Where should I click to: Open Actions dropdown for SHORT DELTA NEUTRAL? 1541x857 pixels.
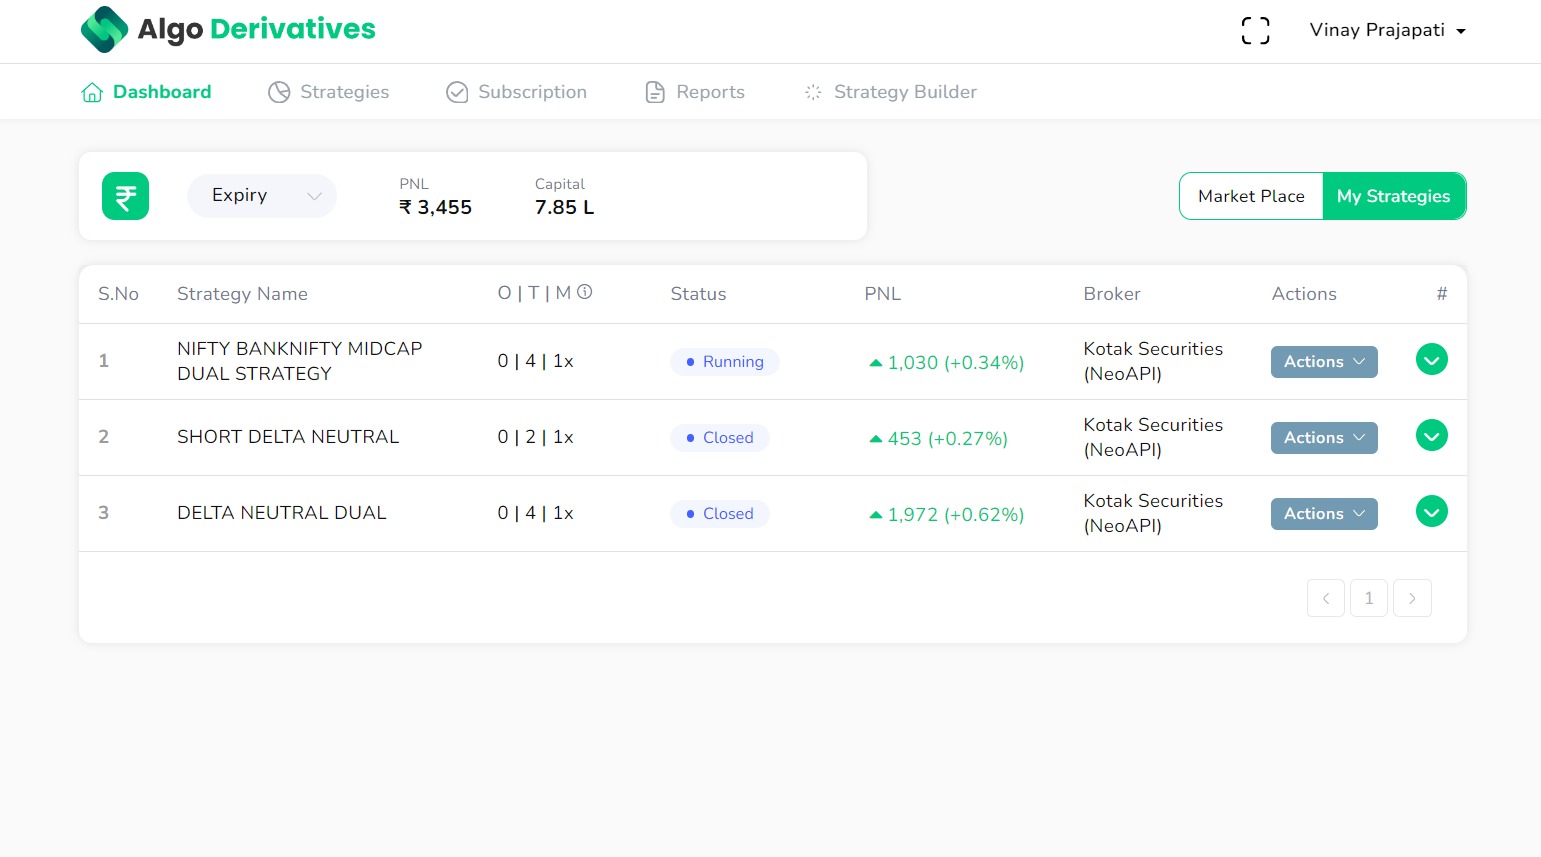(x=1323, y=438)
